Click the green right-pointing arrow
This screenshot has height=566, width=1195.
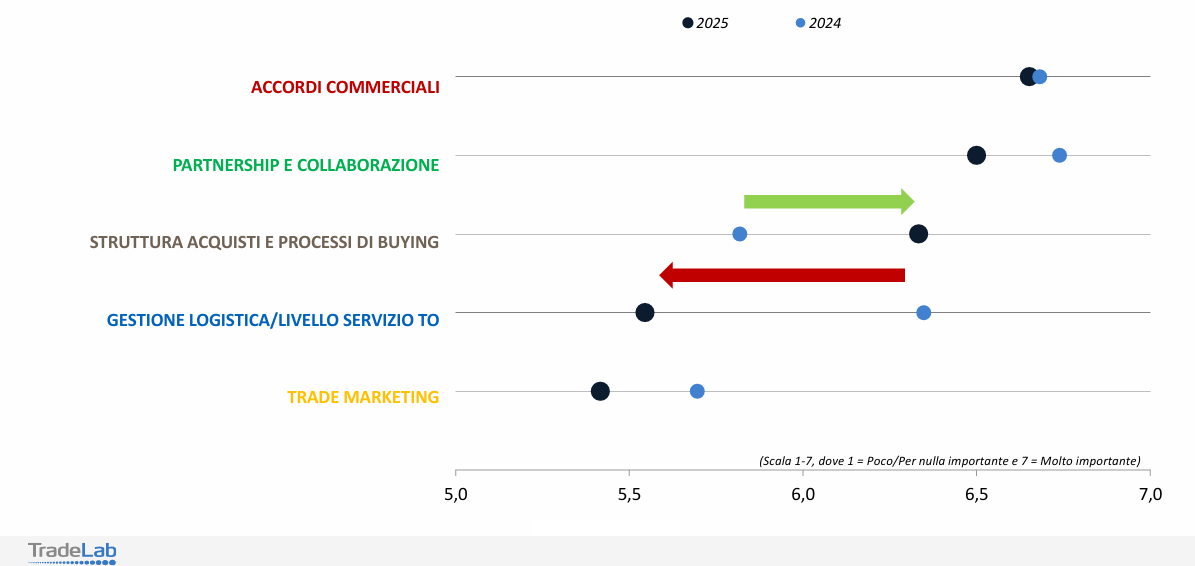tap(829, 201)
